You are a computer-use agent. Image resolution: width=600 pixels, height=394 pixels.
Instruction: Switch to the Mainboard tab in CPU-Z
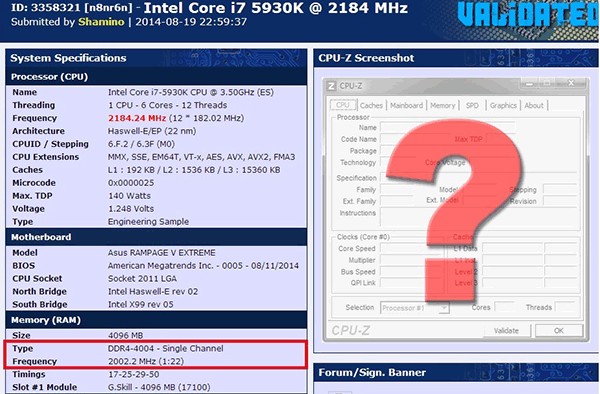click(x=406, y=106)
